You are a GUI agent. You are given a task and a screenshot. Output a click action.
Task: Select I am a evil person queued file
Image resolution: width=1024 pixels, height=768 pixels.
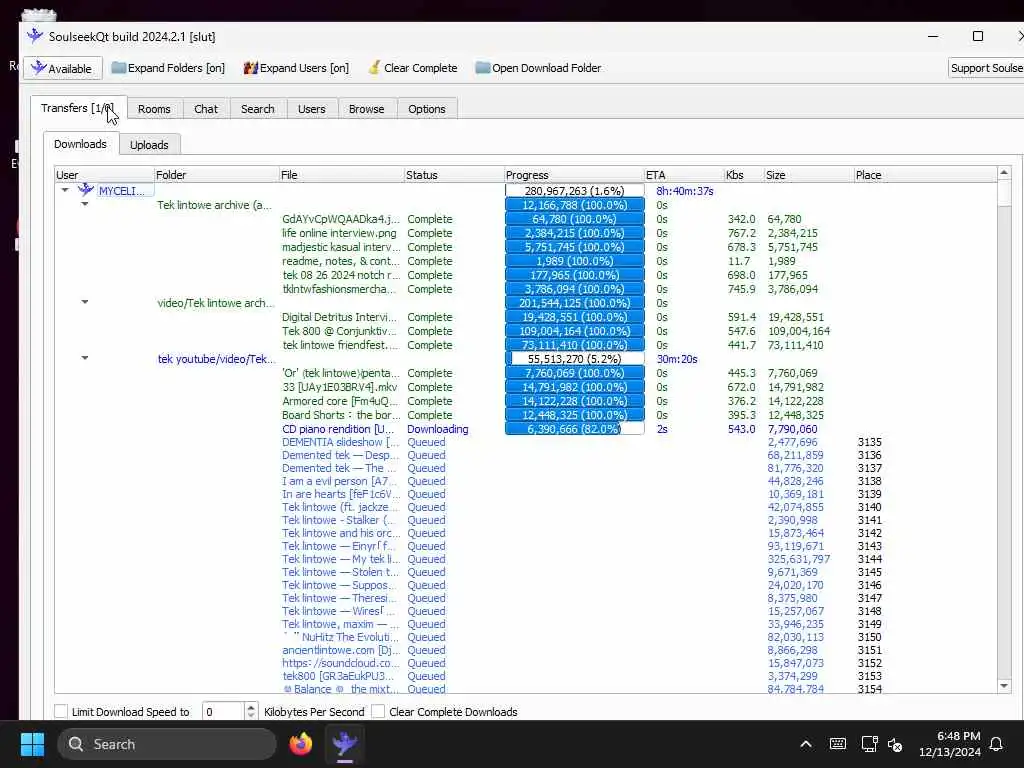tap(340, 481)
